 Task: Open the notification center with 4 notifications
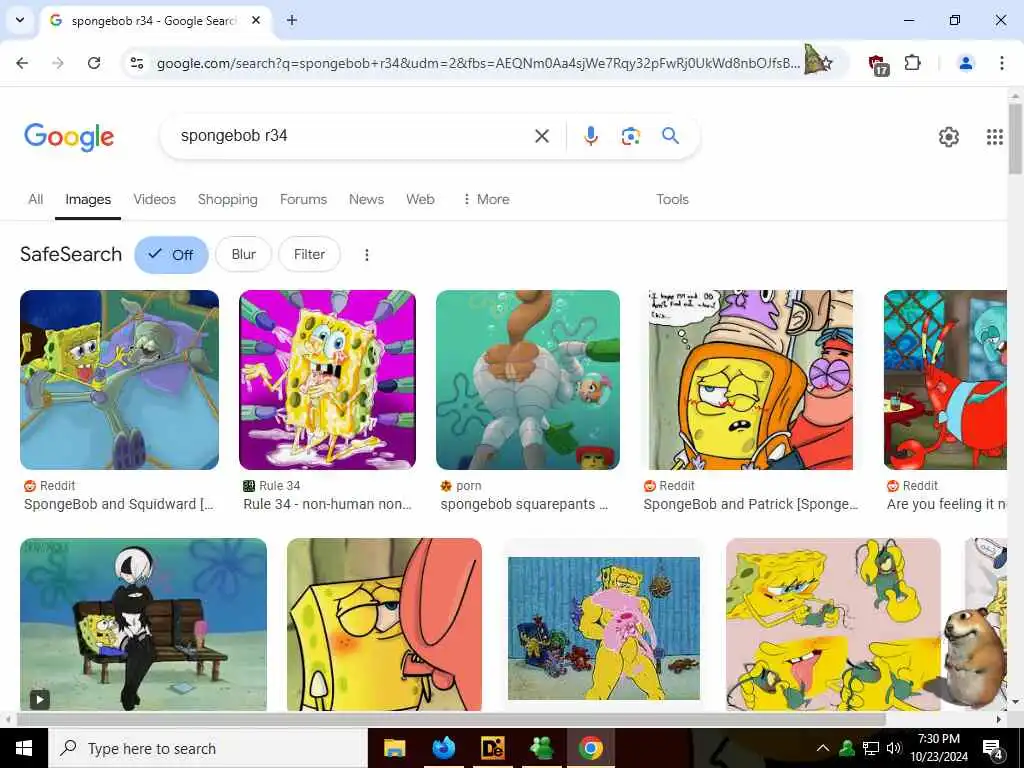coord(993,749)
